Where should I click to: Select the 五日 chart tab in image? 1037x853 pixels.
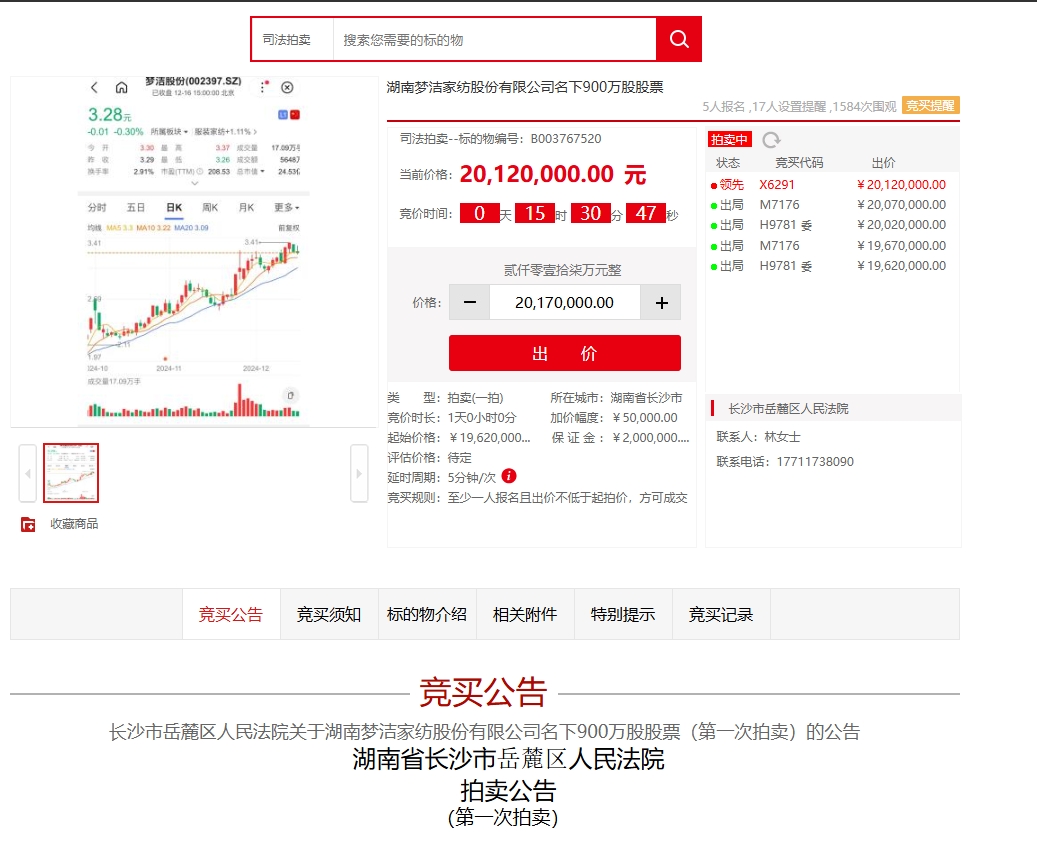click(136, 208)
